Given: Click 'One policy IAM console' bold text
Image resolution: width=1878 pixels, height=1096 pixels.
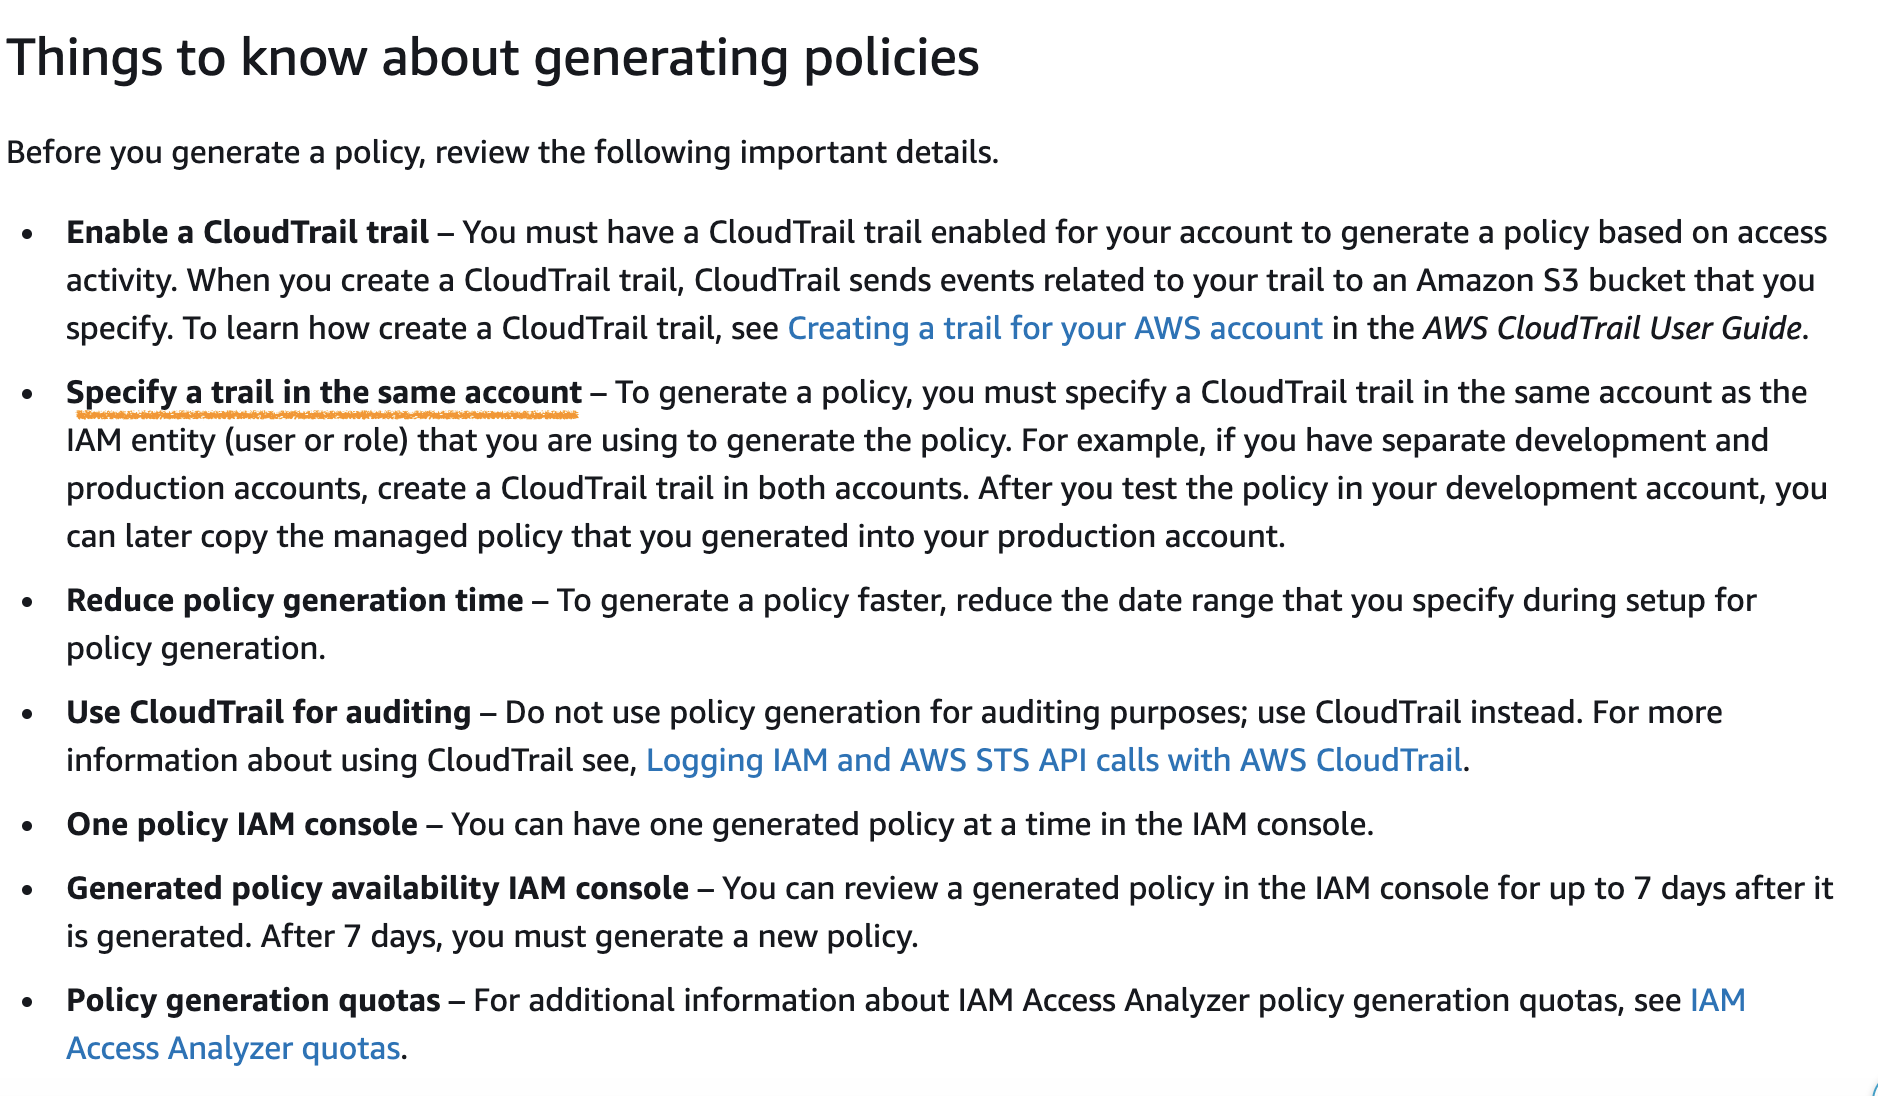Looking at the screenshot, I should click(242, 825).
